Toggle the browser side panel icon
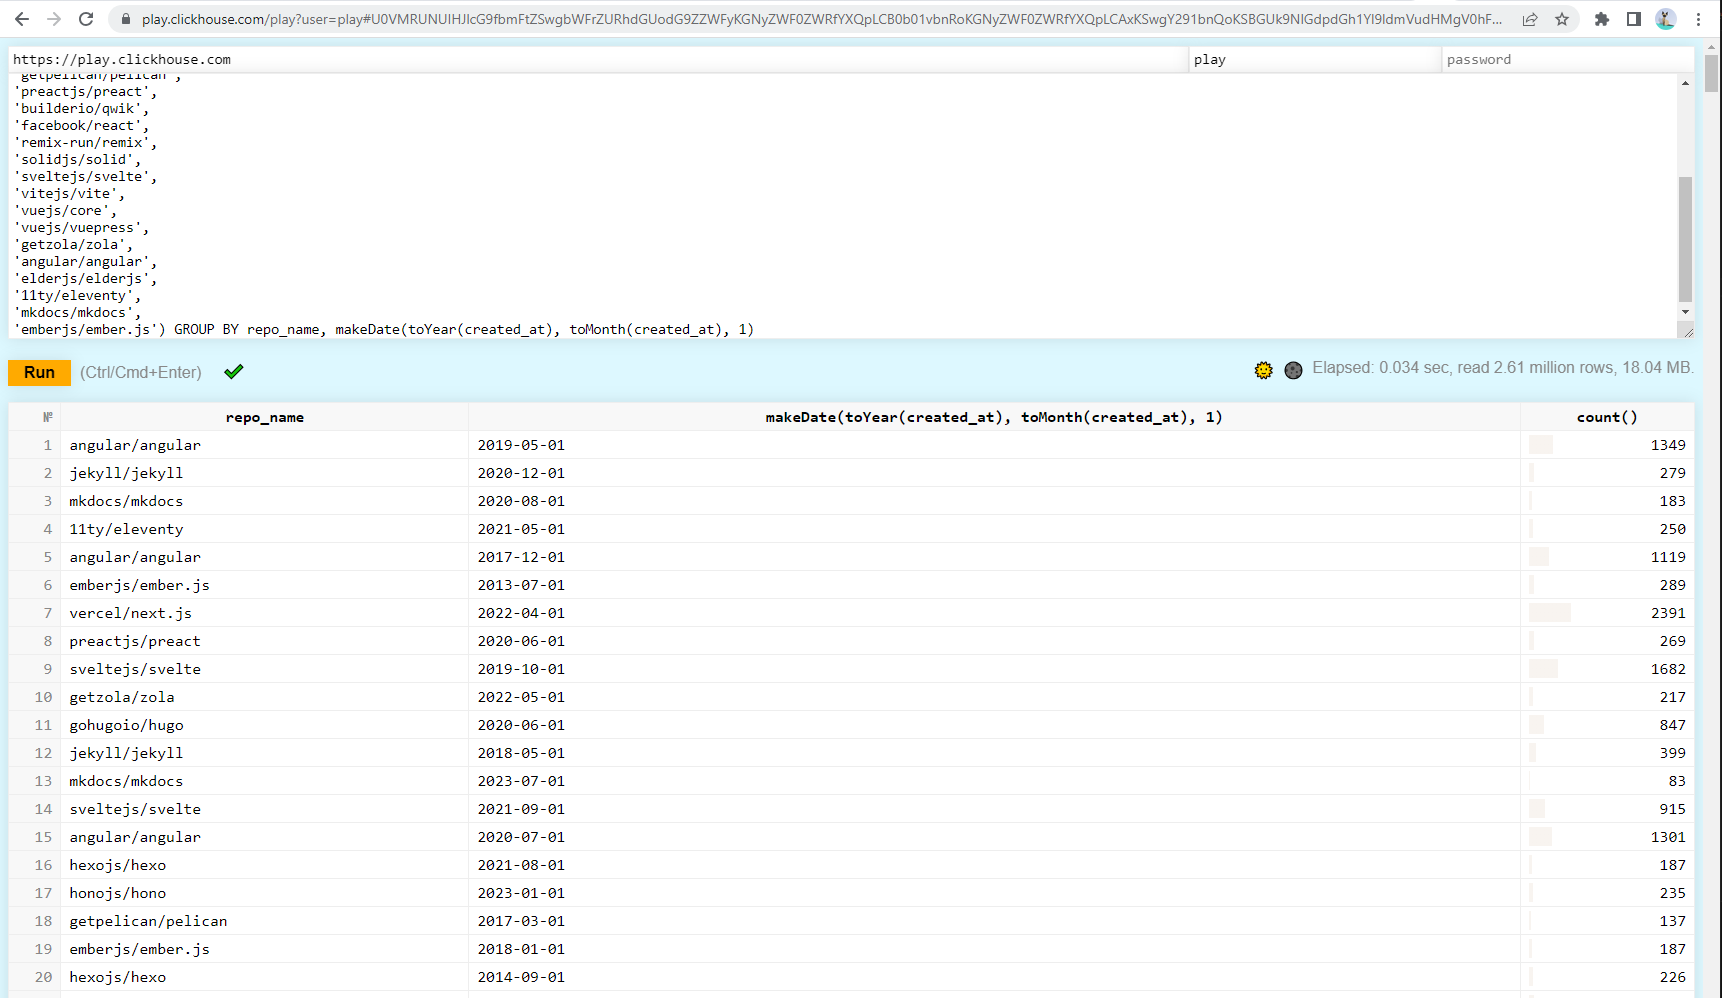Screen dimensions: 1722x998 [1634, 19]
